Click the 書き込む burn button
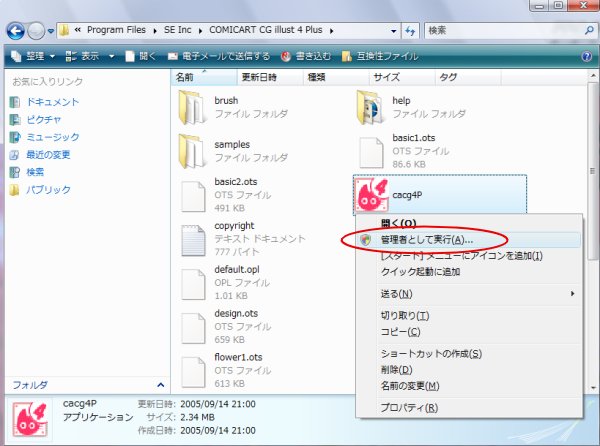 coord(306,57)
